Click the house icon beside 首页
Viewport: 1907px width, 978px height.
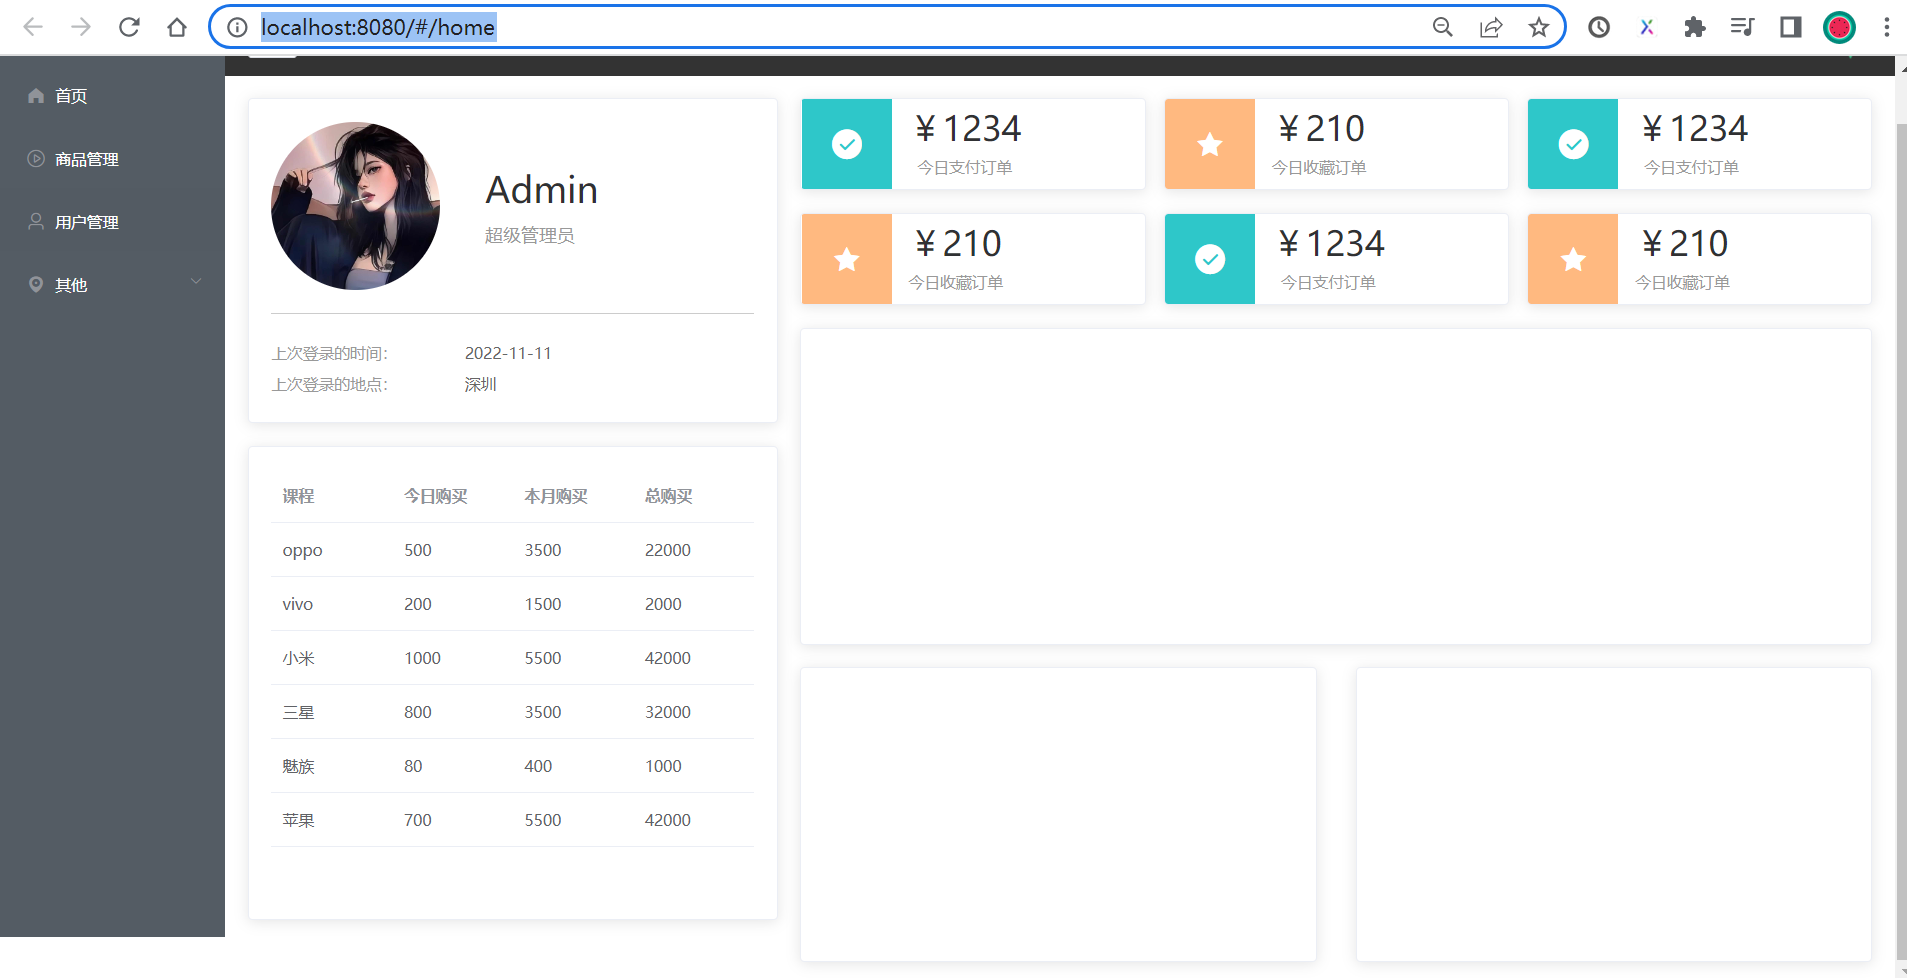36,96
